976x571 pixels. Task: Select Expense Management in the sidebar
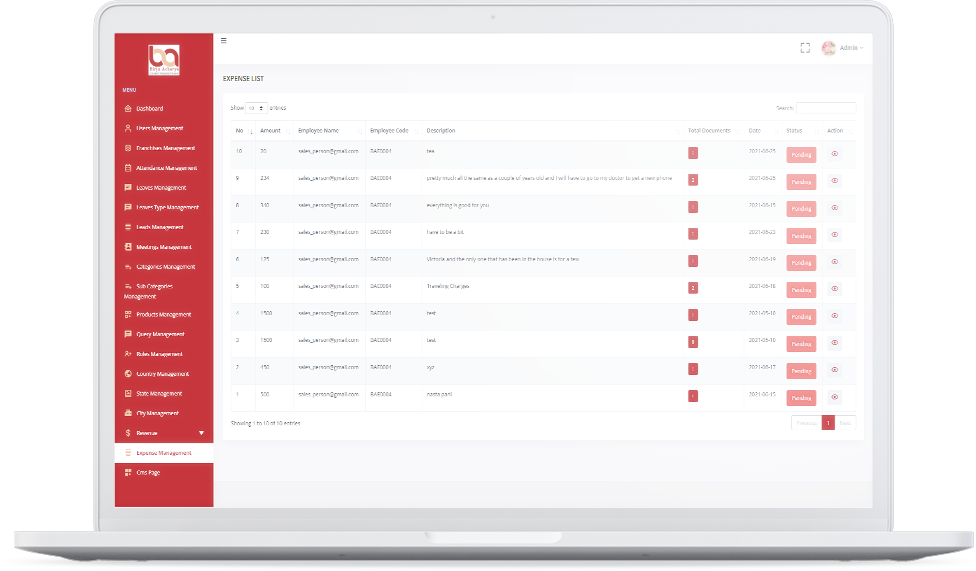(164, 453)
